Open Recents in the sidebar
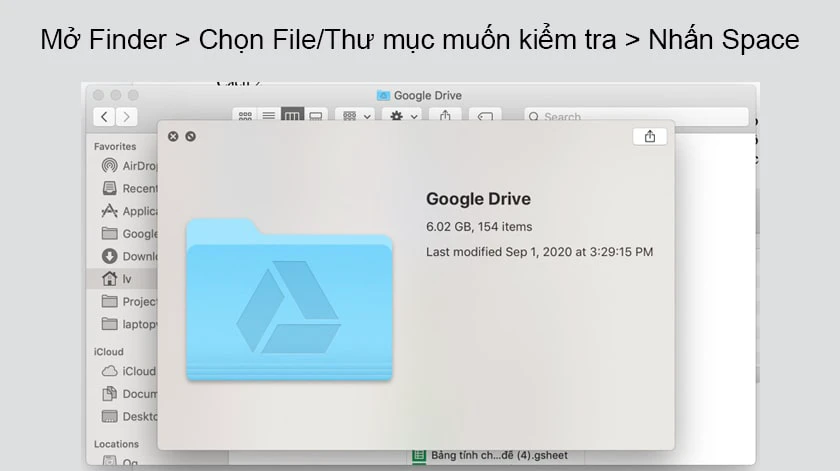 (129, 188)
